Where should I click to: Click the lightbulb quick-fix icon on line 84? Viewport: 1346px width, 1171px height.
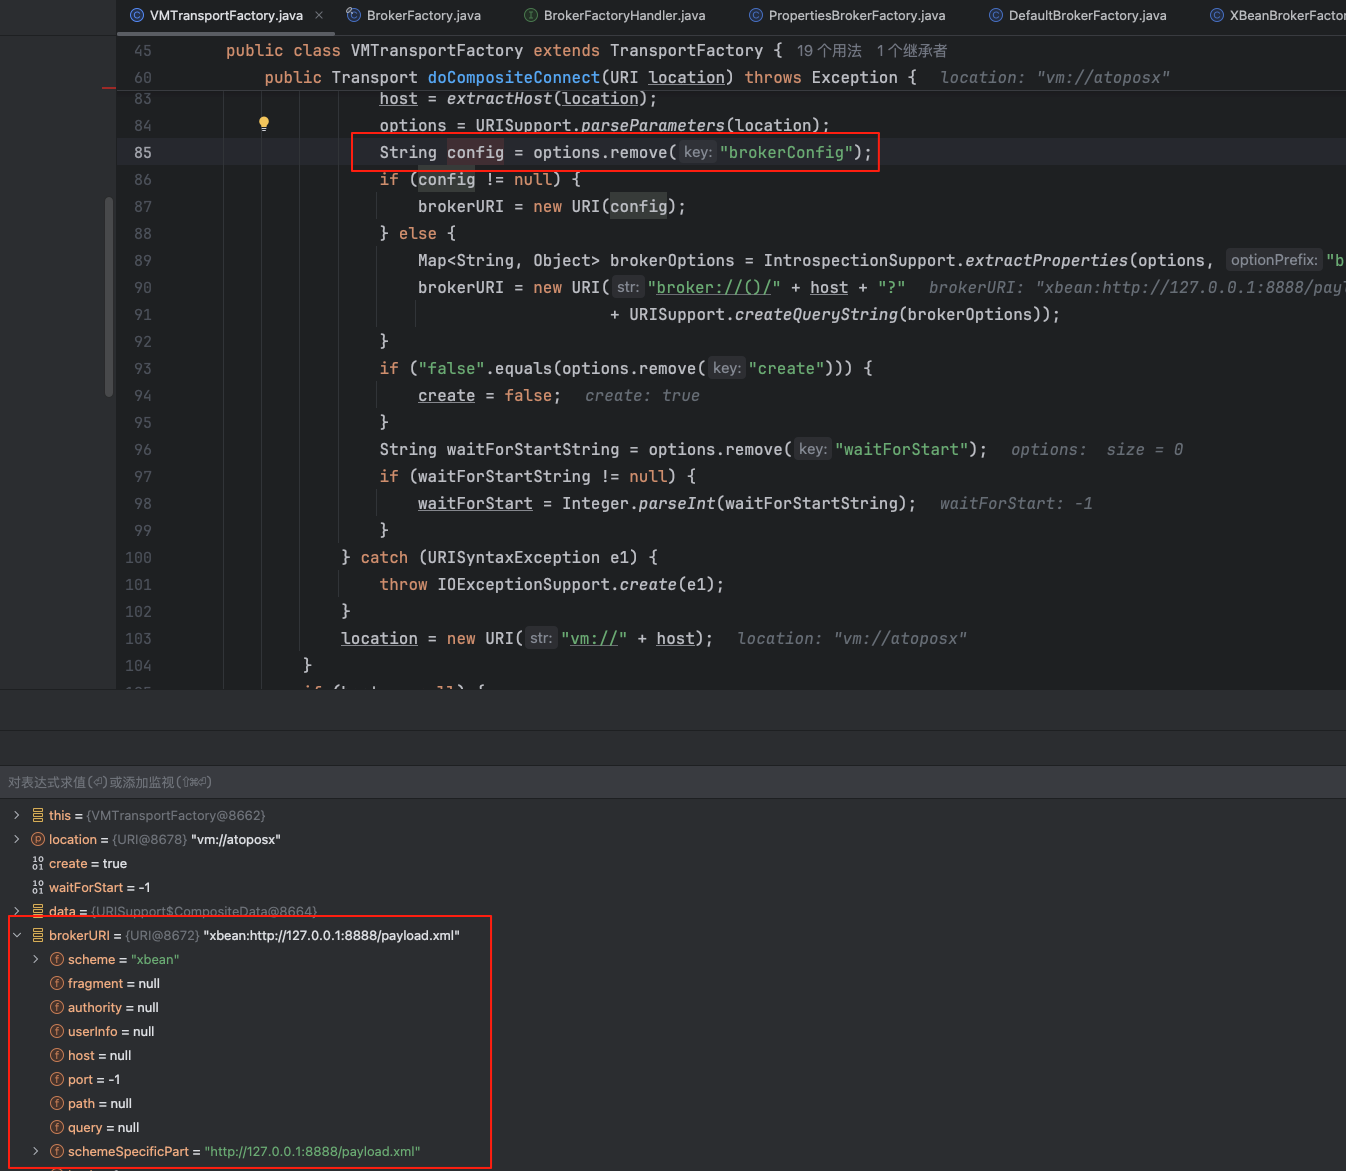click(x=264, y=124)
